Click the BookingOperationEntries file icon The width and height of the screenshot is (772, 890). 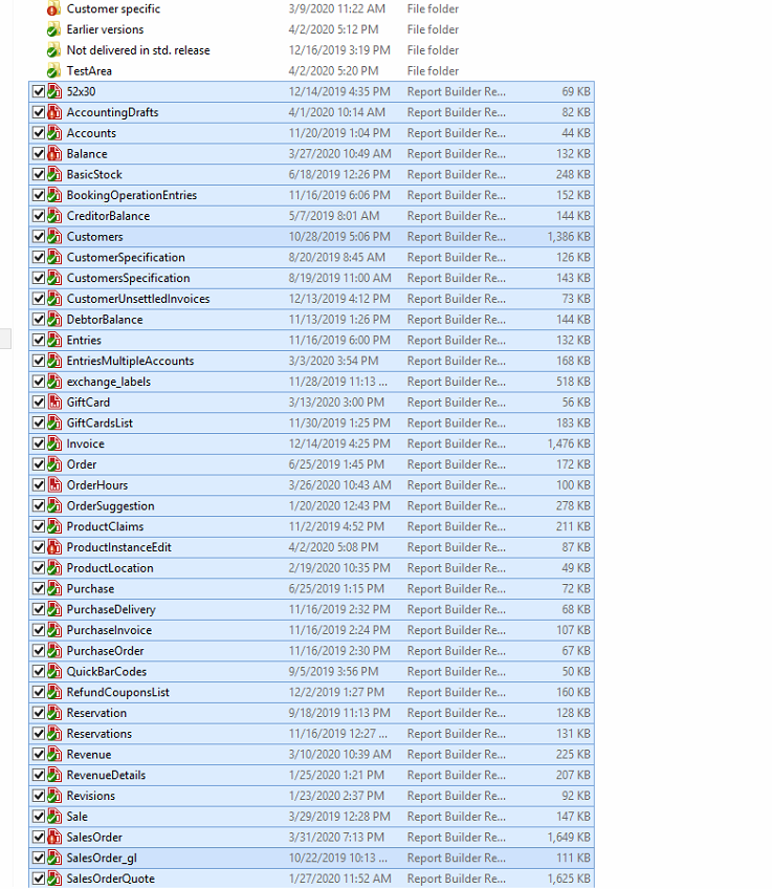54,195
